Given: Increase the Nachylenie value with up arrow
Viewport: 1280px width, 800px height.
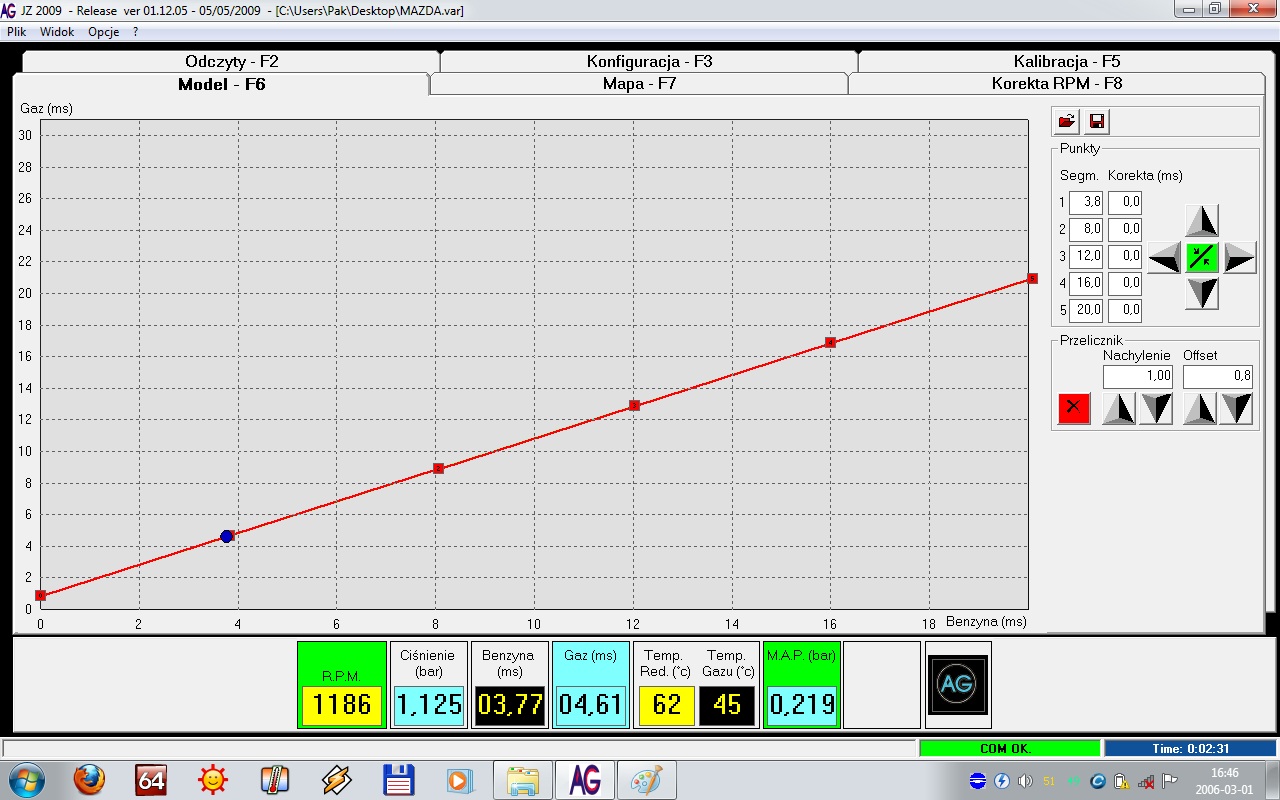Looking at the screenshot, I should tap(1118, 408).
